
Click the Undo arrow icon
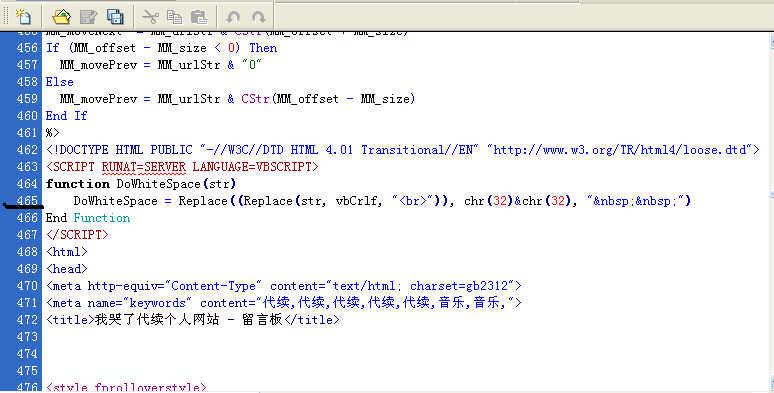tap(232, 17)
